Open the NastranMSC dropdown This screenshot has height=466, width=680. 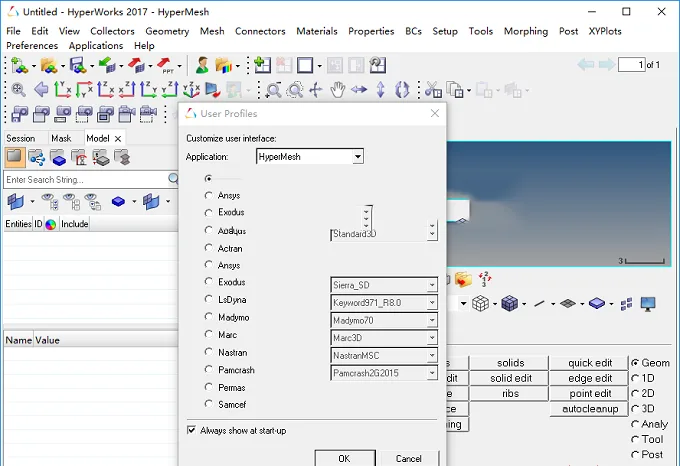pyautogui.click(x=432, y=355)
